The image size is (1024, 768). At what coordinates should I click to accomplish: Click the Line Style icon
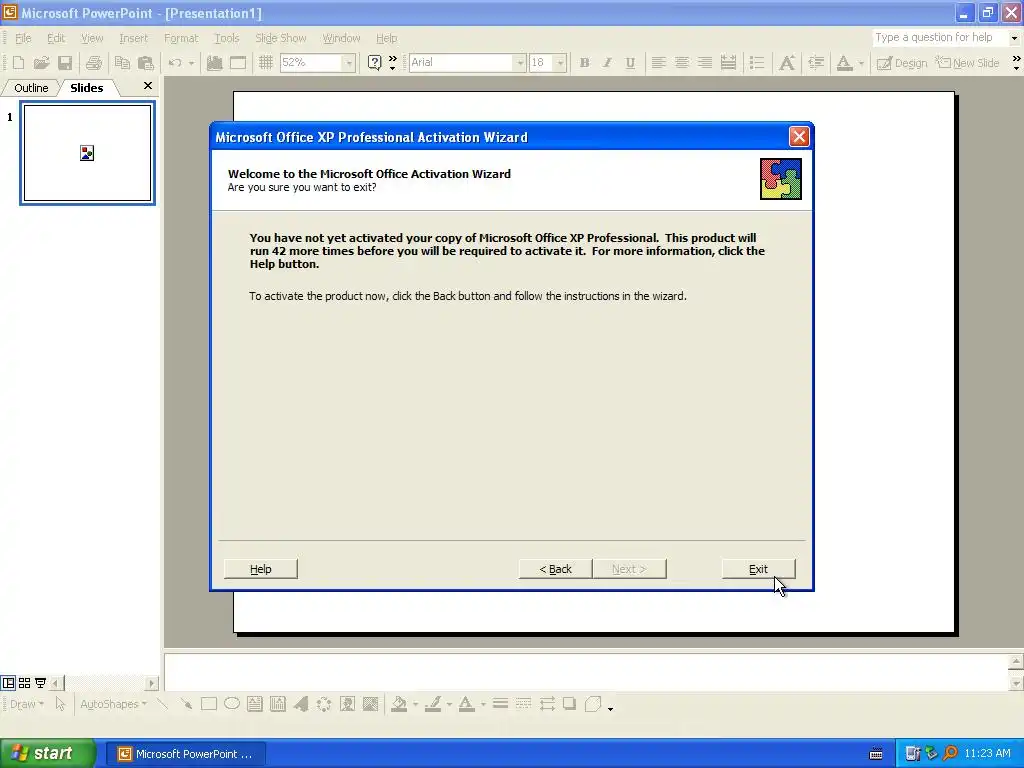500,704
